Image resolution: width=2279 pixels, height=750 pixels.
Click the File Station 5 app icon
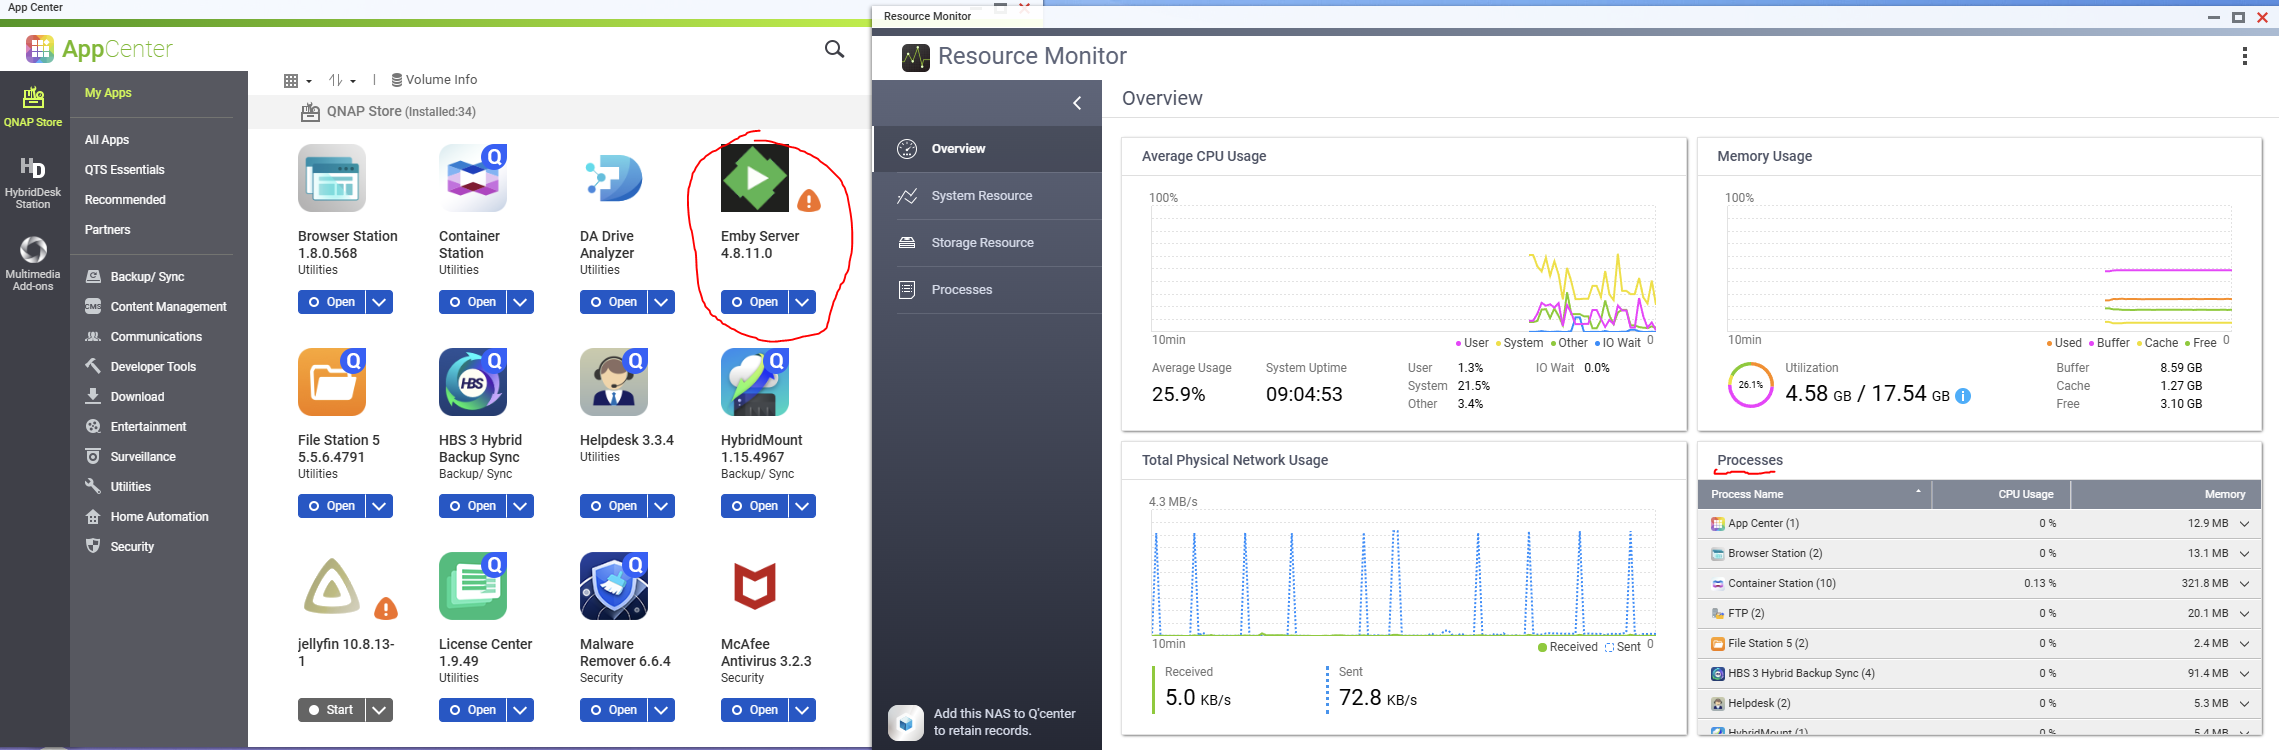(x=332, y=382)
